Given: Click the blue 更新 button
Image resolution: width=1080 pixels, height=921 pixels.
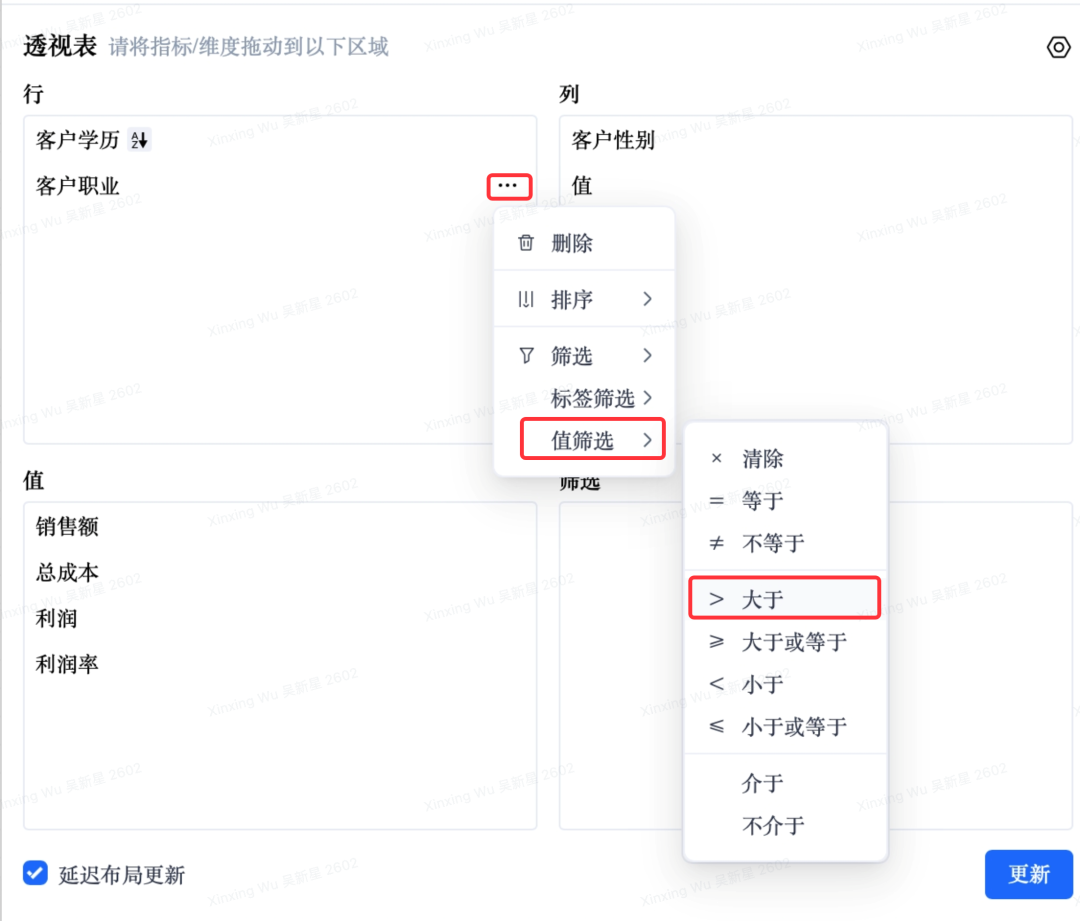Looking at the screenshot, I should coord(1028,874).
